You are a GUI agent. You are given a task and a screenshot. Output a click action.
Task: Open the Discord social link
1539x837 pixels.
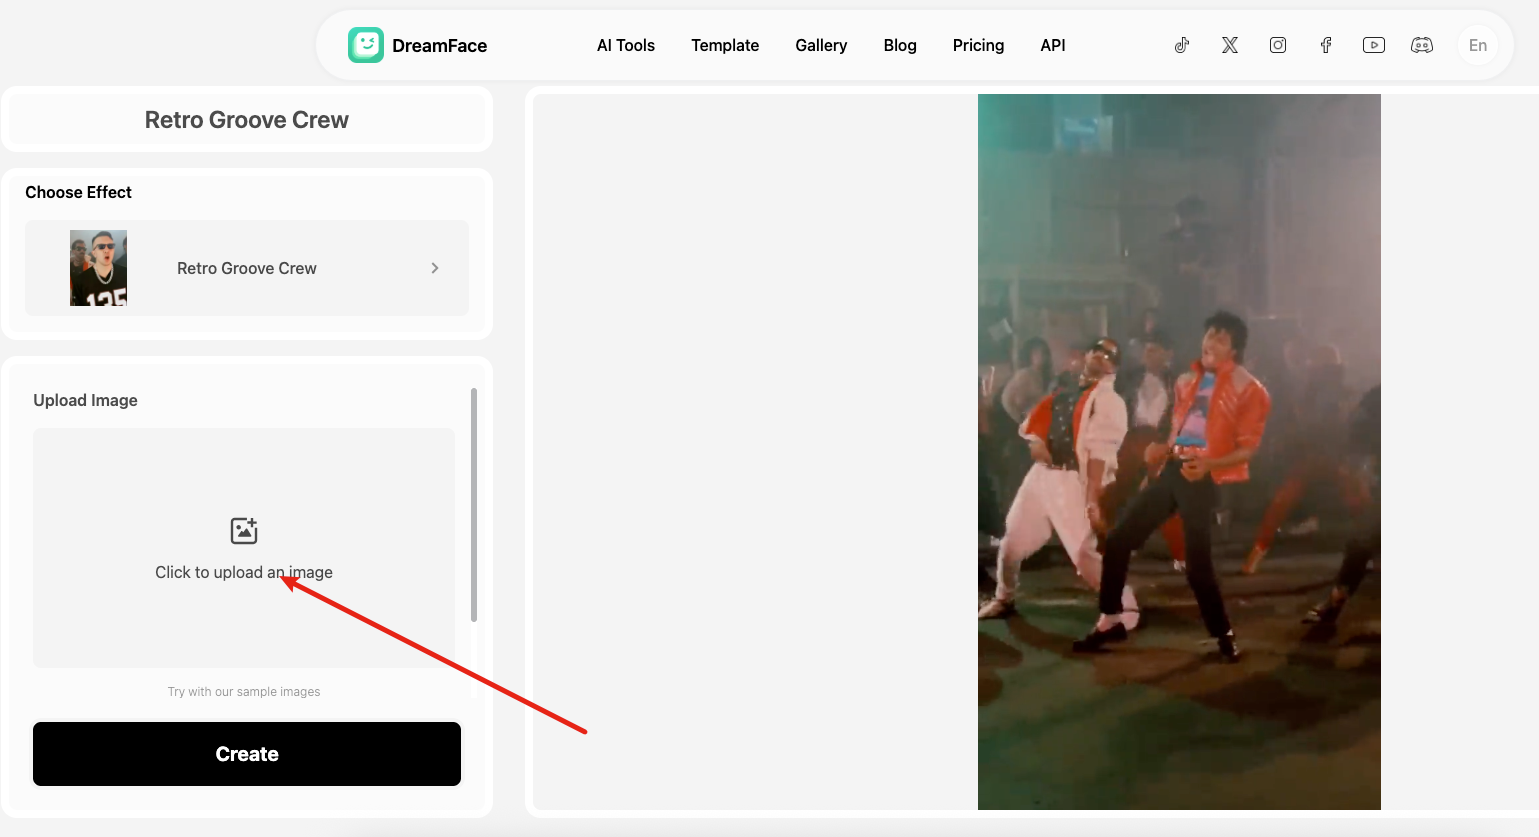pyautogui.click(x=1422, y=45)
